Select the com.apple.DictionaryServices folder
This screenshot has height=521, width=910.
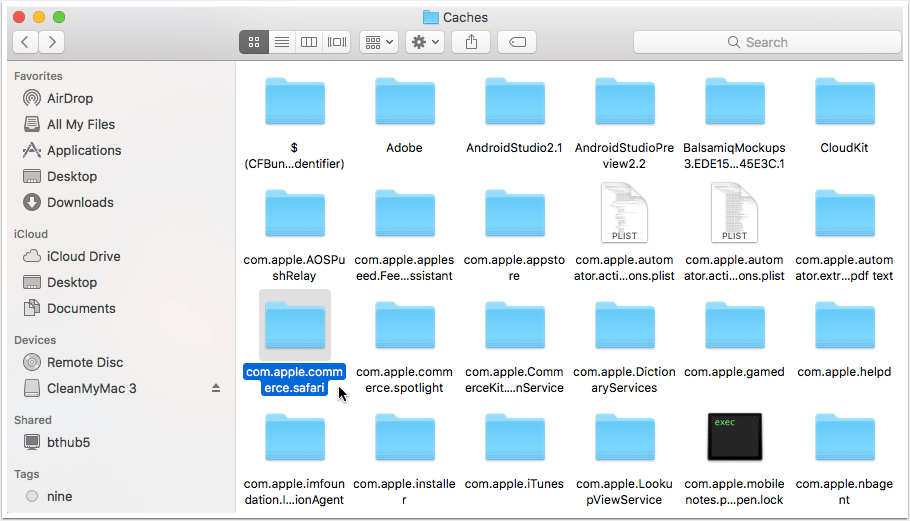[624, 325]
